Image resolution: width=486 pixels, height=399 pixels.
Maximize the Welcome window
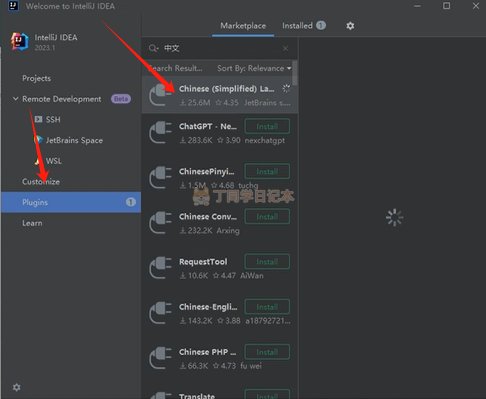point(446,6)
